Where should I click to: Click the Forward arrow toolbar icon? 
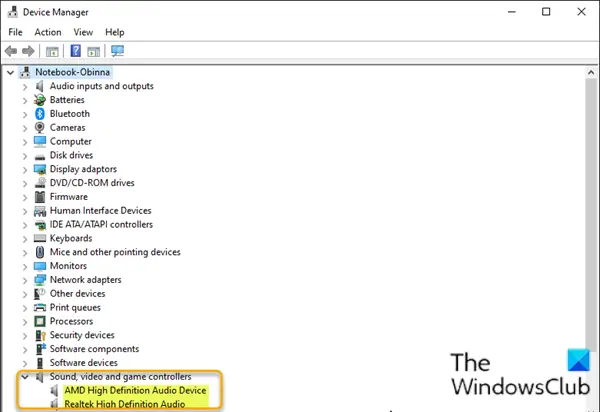(x=28, y=51)
